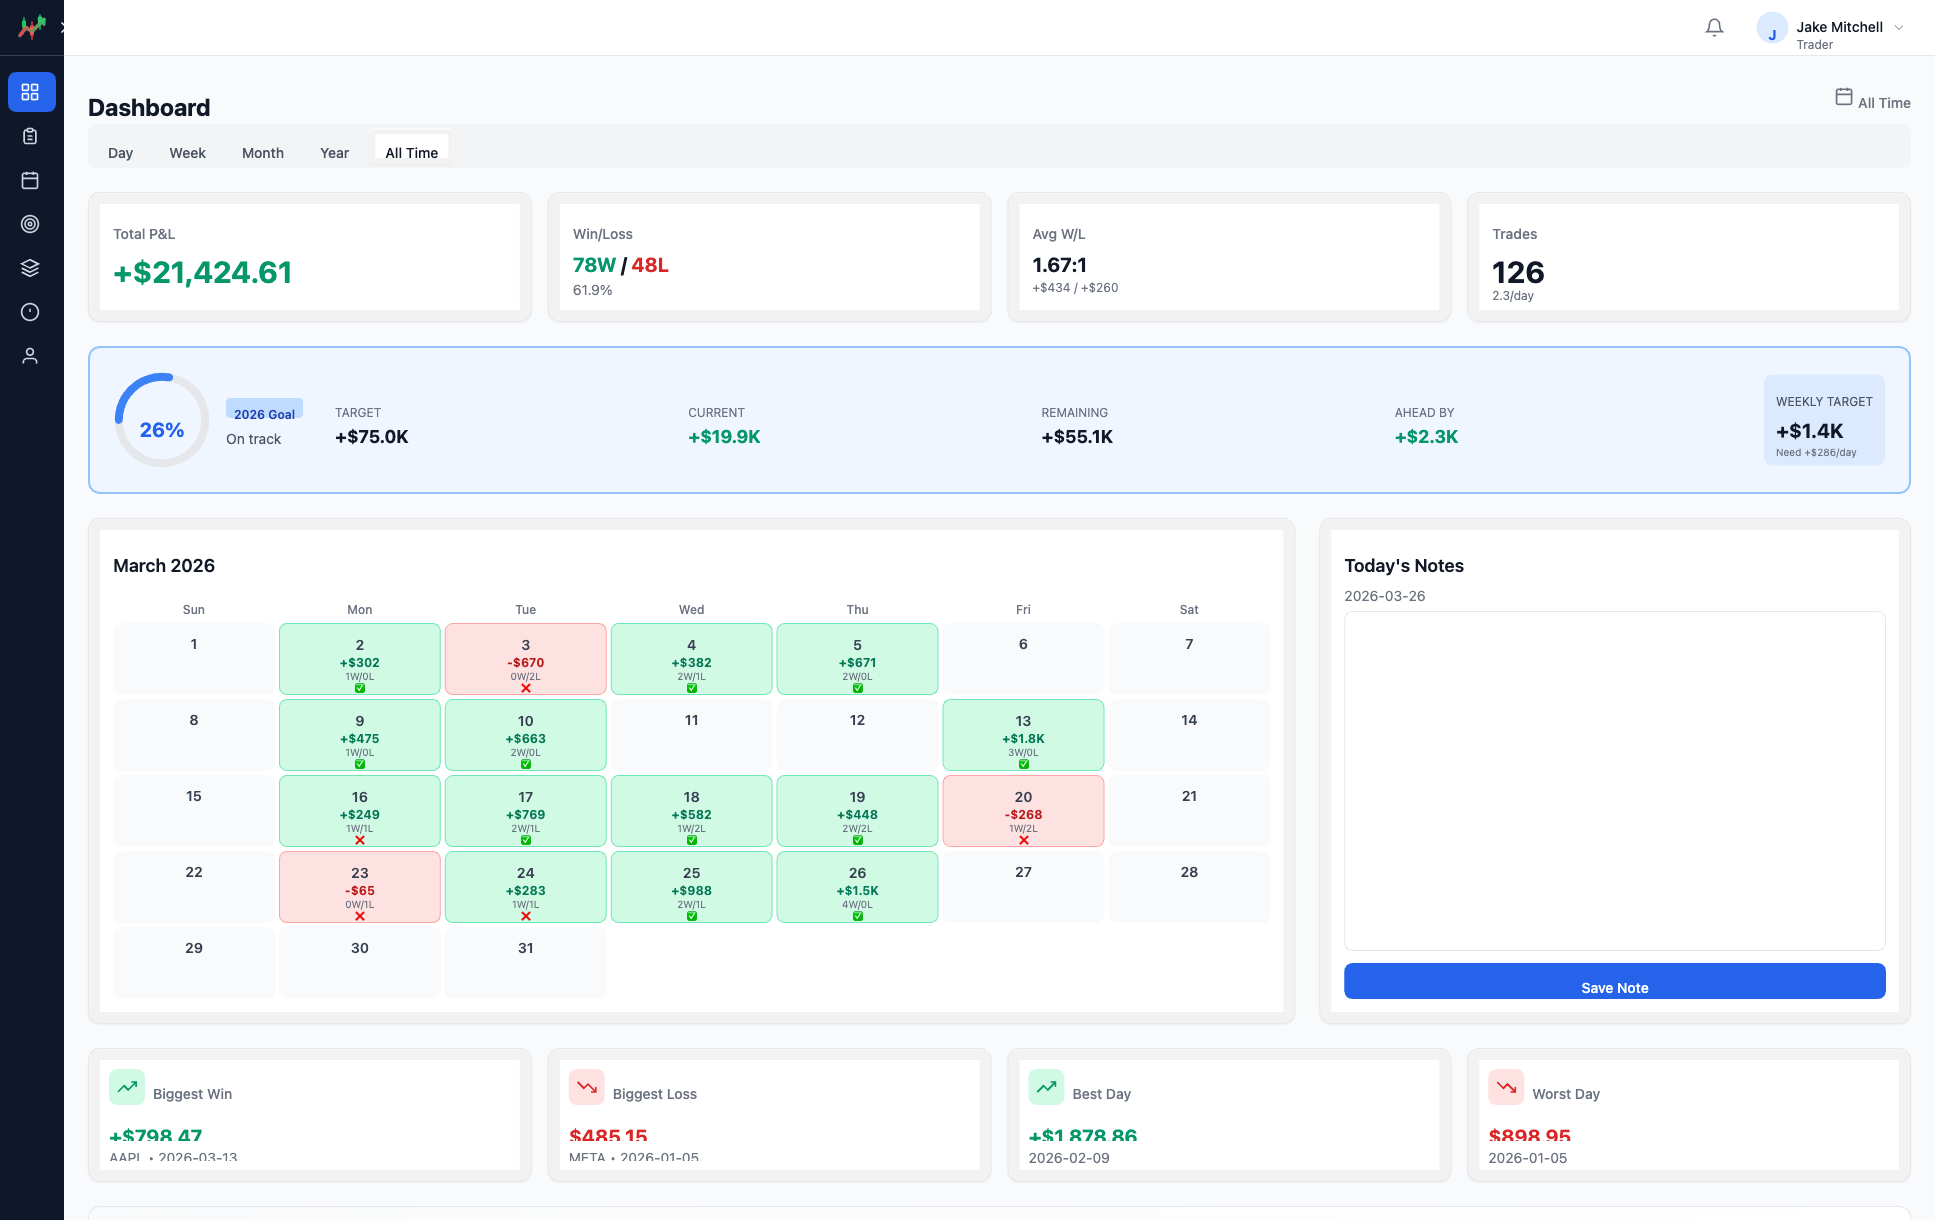This screenshot has width=1935, height=1220.
Task: Click the 26% goal progress ring
Action: click(161, 428)
